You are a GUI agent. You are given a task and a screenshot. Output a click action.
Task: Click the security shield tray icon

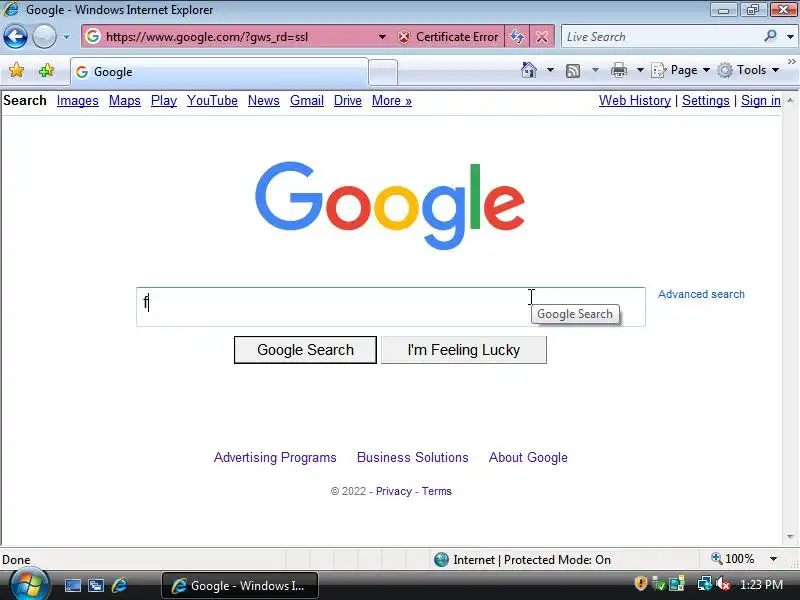pos(640,584)
